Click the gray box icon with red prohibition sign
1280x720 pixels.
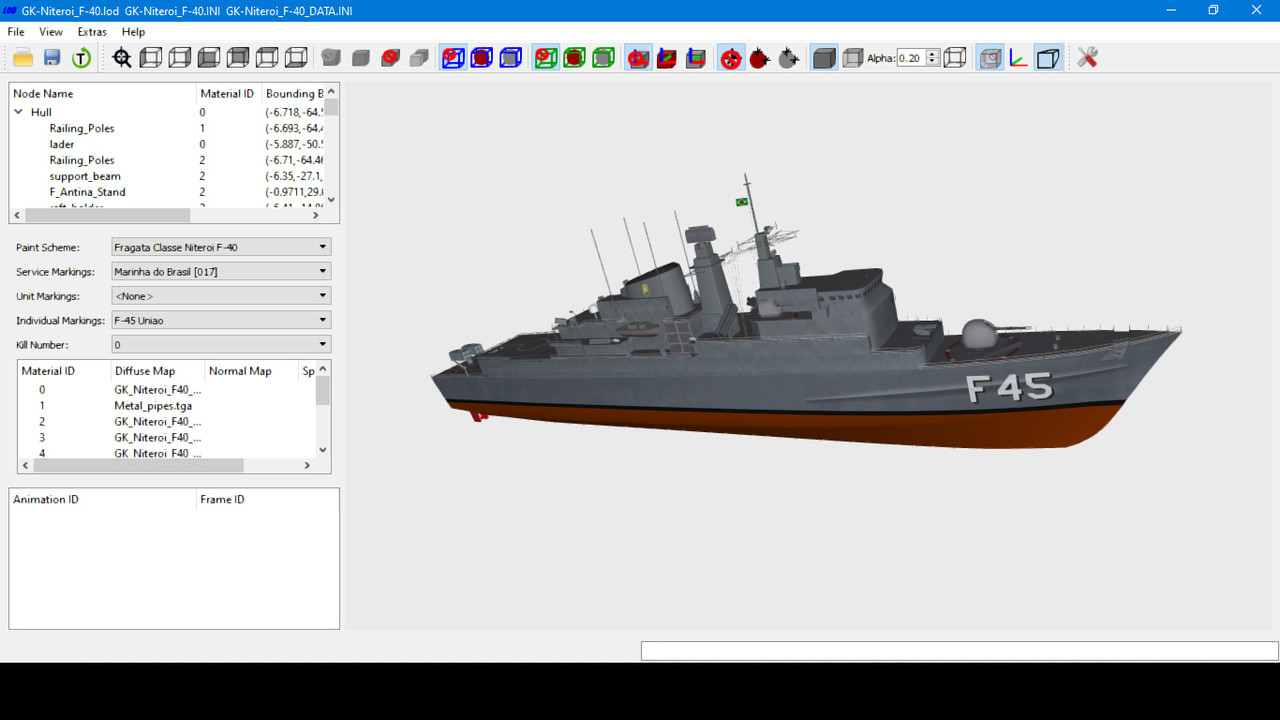390,58
